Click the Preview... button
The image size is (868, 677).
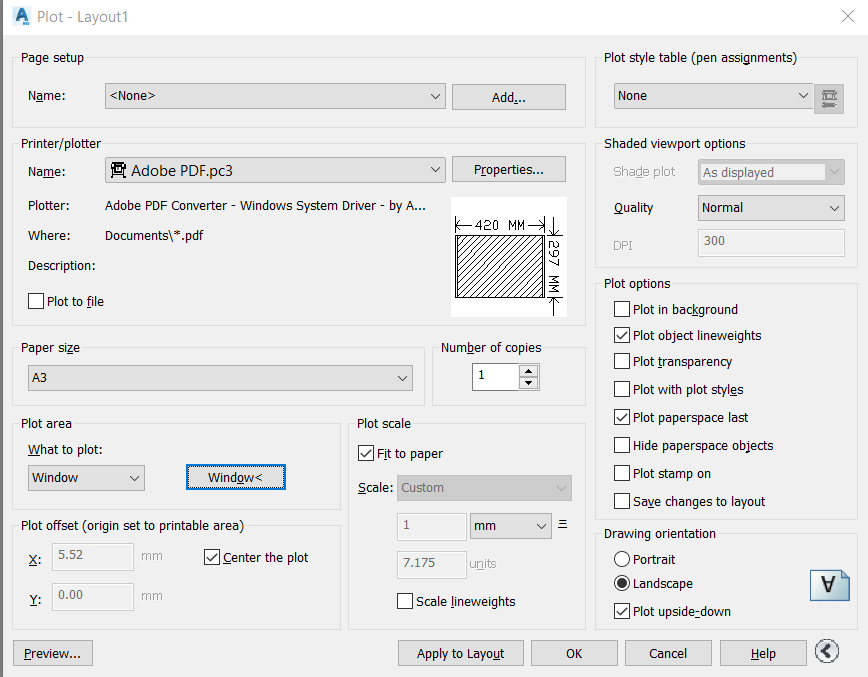coord(53,654)
